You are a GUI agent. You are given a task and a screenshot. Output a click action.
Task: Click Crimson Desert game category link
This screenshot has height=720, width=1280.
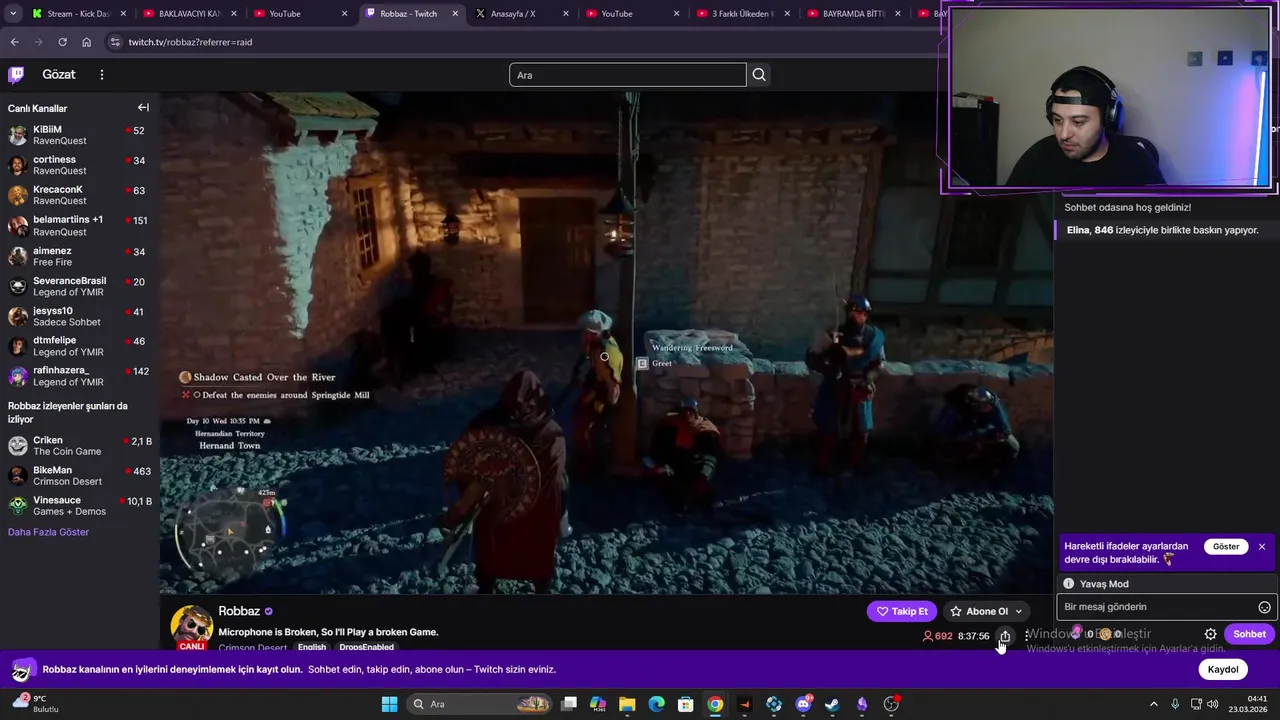point(252,648)
